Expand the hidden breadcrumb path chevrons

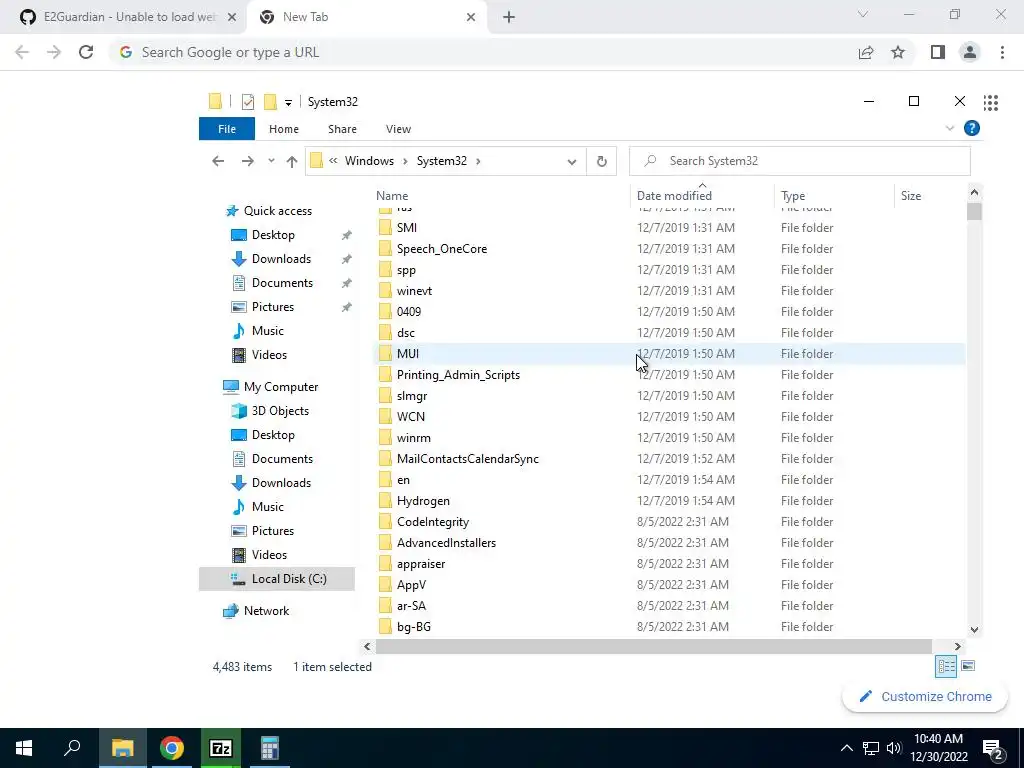[333, 161]
